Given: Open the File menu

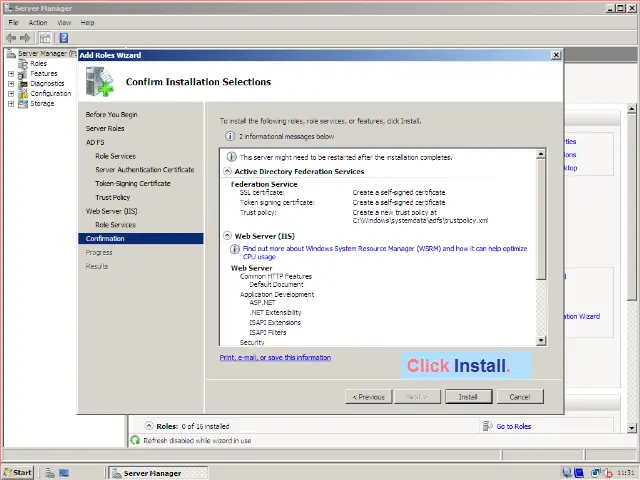Looking at the screenshot, I should pyautogui.click(x=13, y=22).
